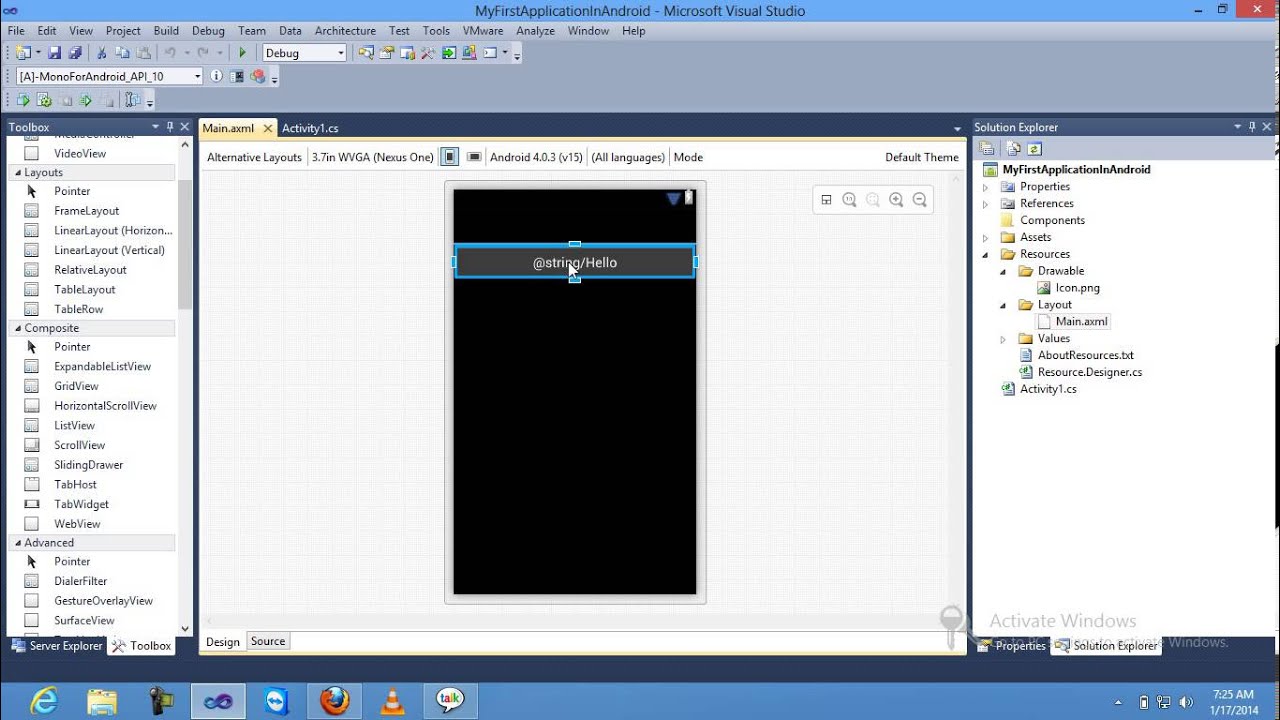The width and height of the screenshot is (1280, 720).
Task: Start debugging with the green play icon
Action: click(x=242, y=53)
